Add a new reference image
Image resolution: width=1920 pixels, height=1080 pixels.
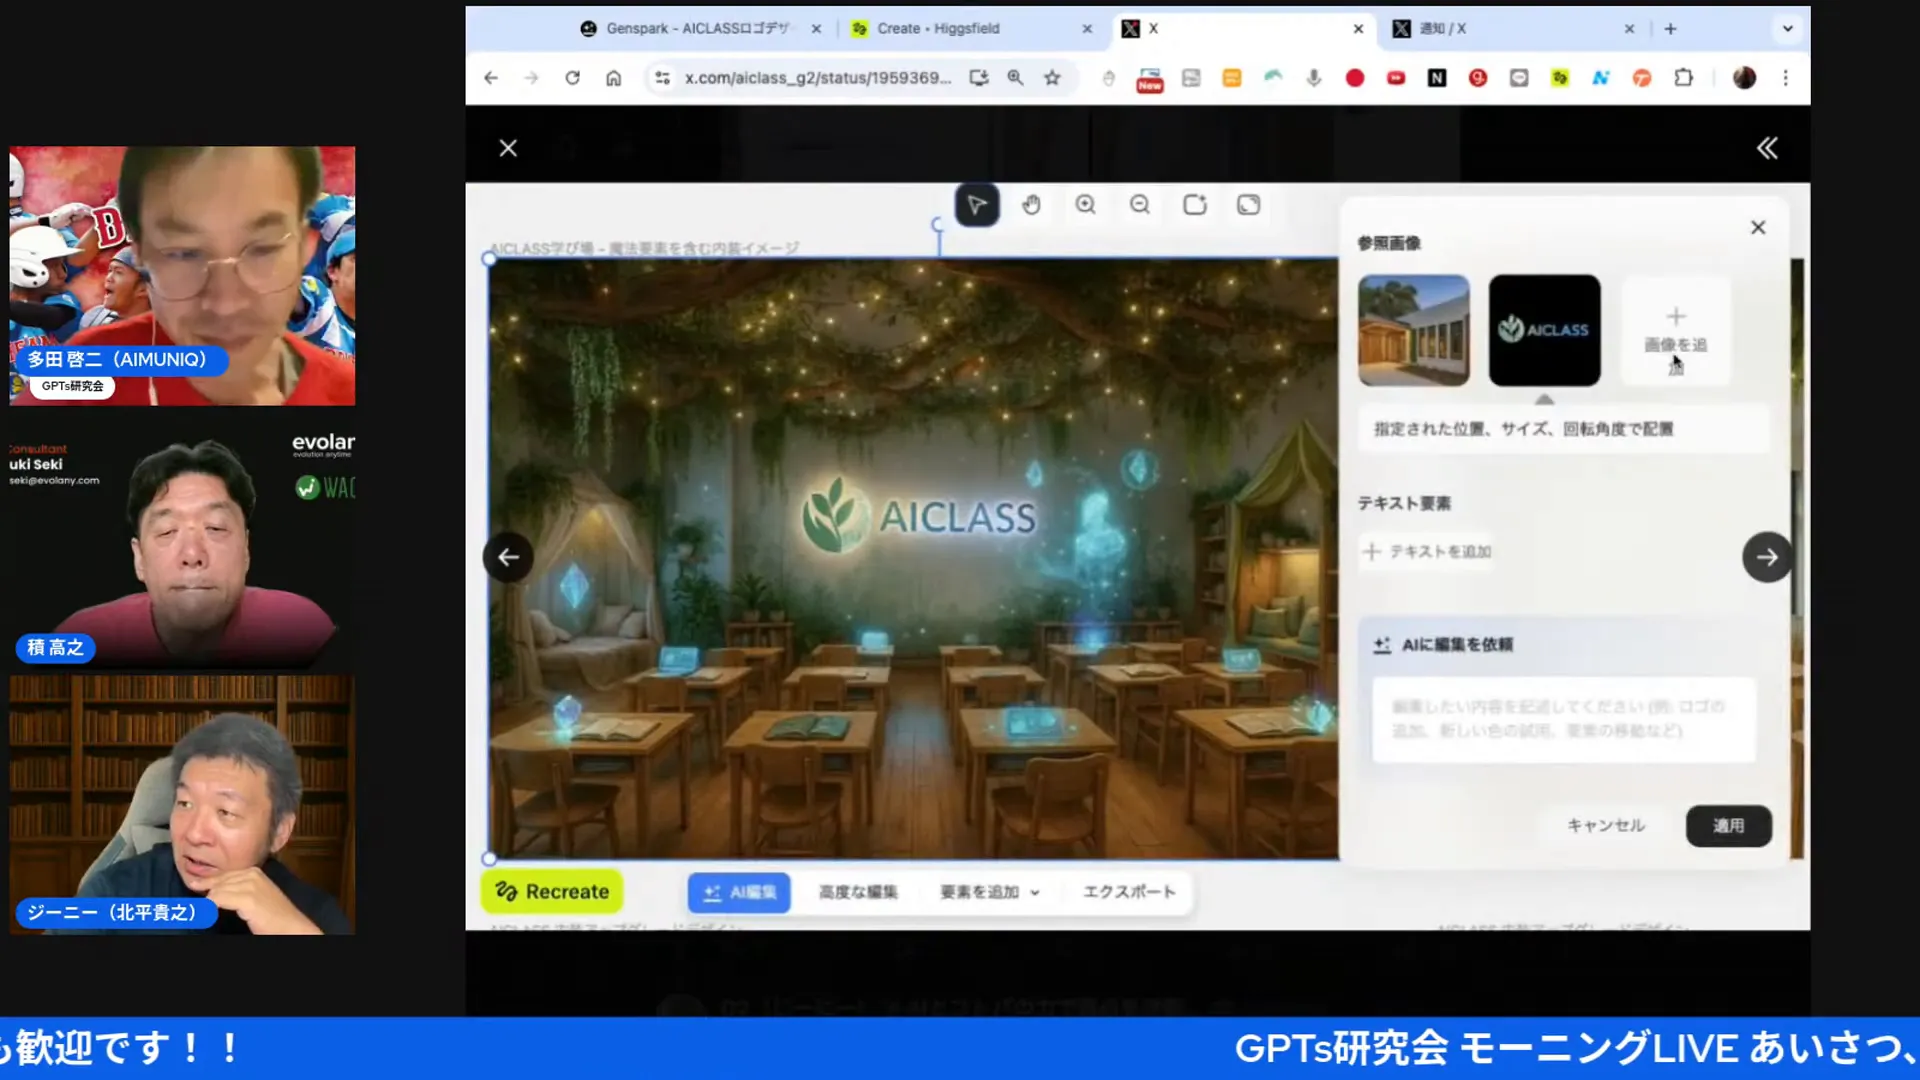click(1676, 332)
